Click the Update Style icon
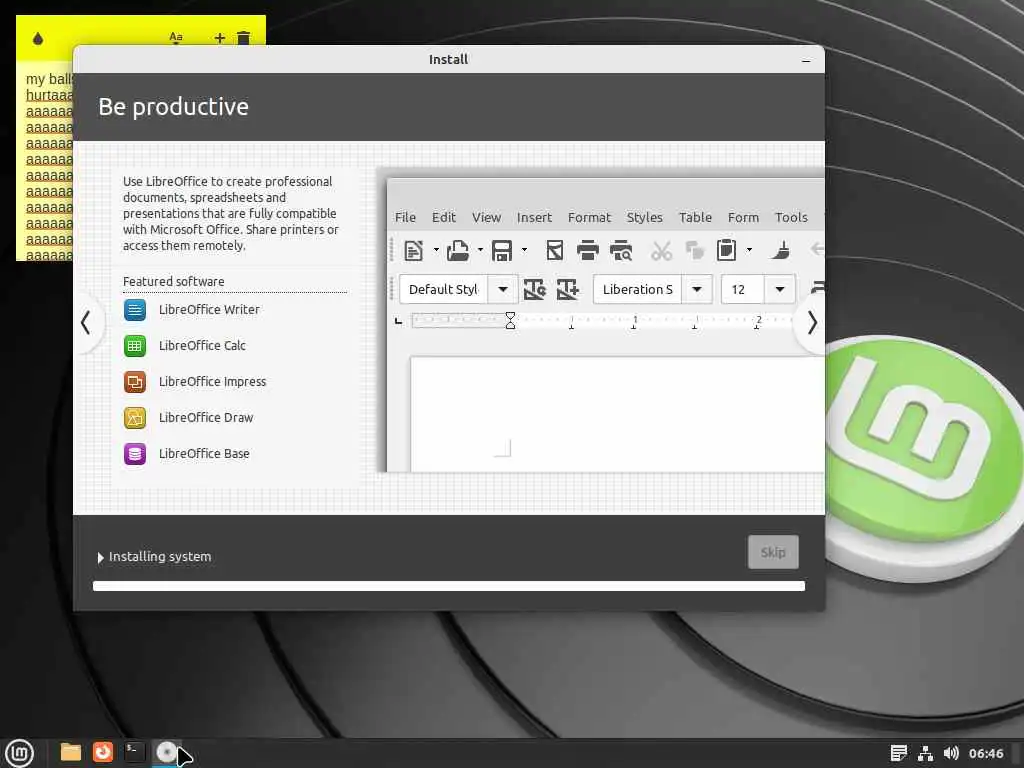Image resolution: width=1024 pixels, height=768 pixels. (535, 289)
